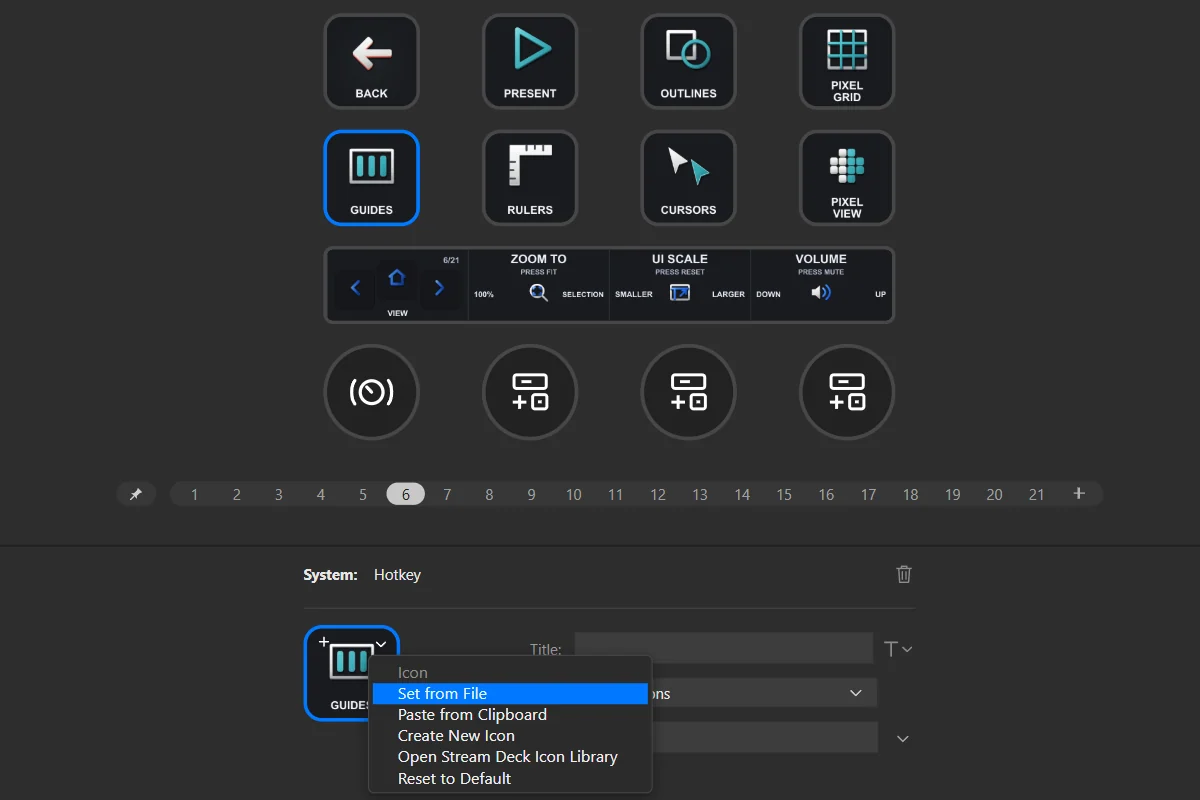Switch to page 8

point(489,494)
